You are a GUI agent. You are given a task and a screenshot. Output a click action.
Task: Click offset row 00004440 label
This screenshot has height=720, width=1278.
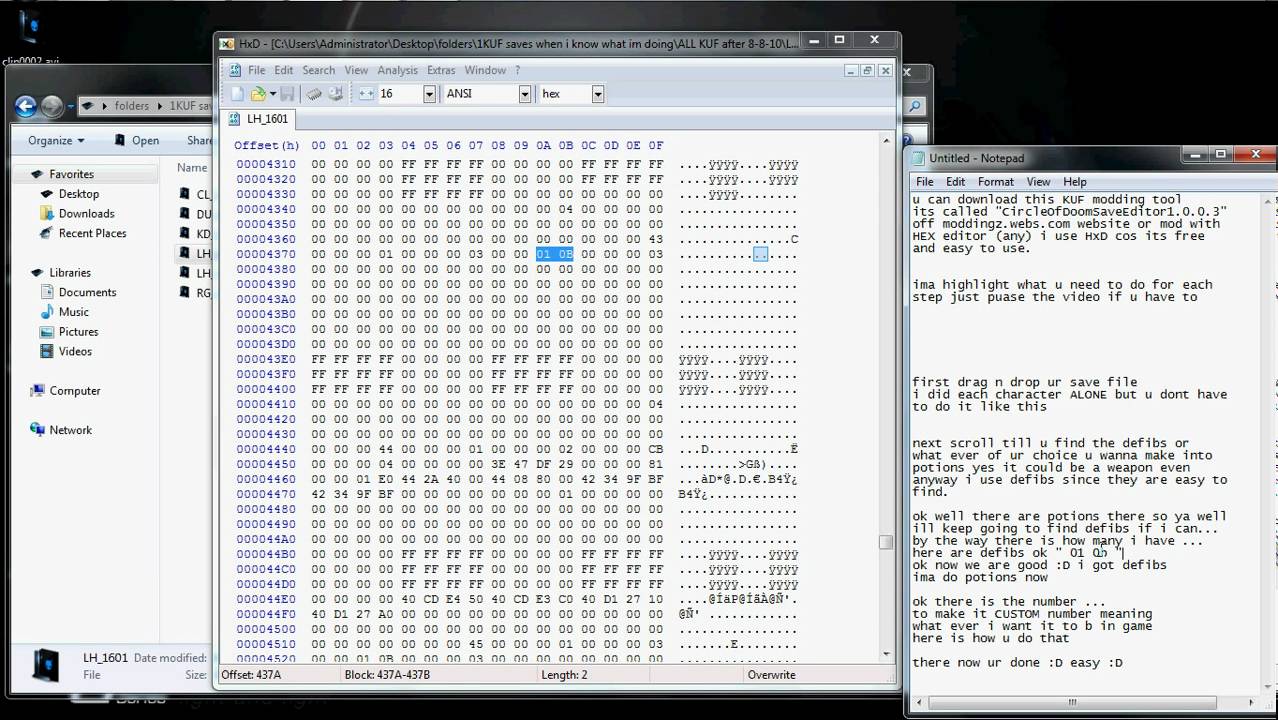click(x=266, y=449)
